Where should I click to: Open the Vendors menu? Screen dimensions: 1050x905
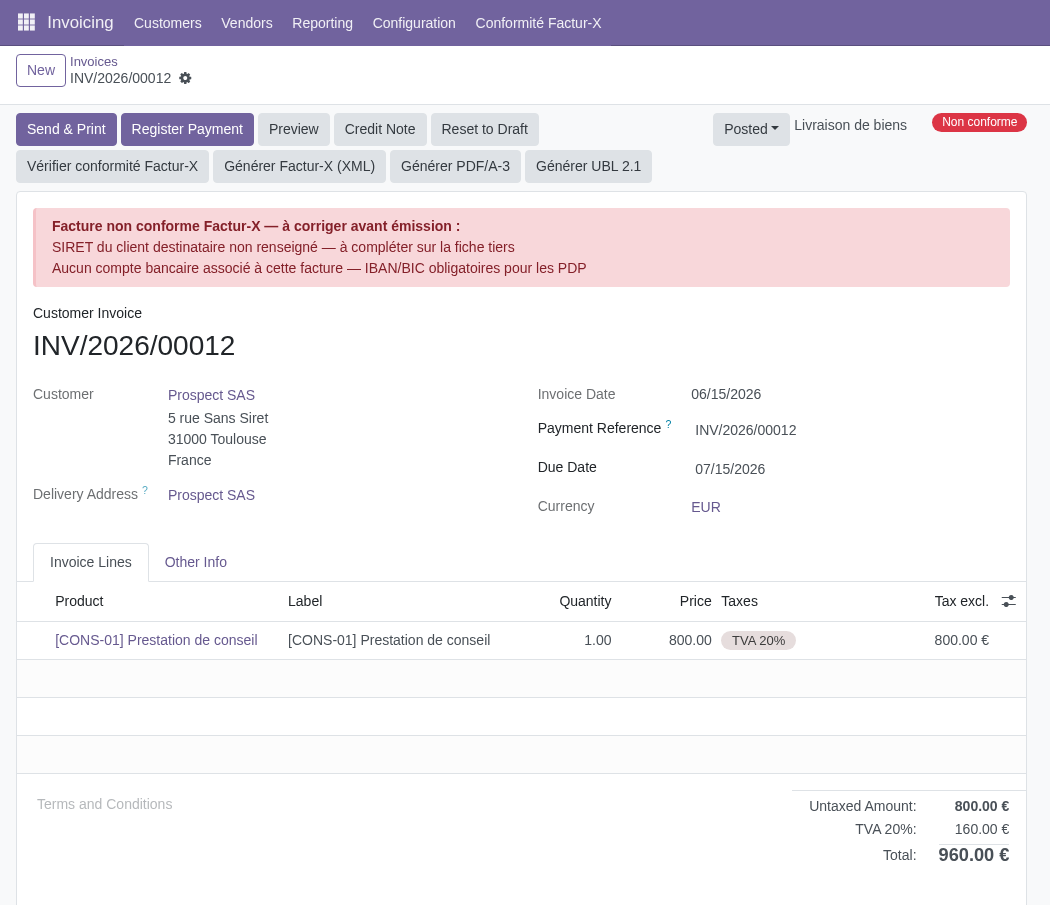coord(246,23)
